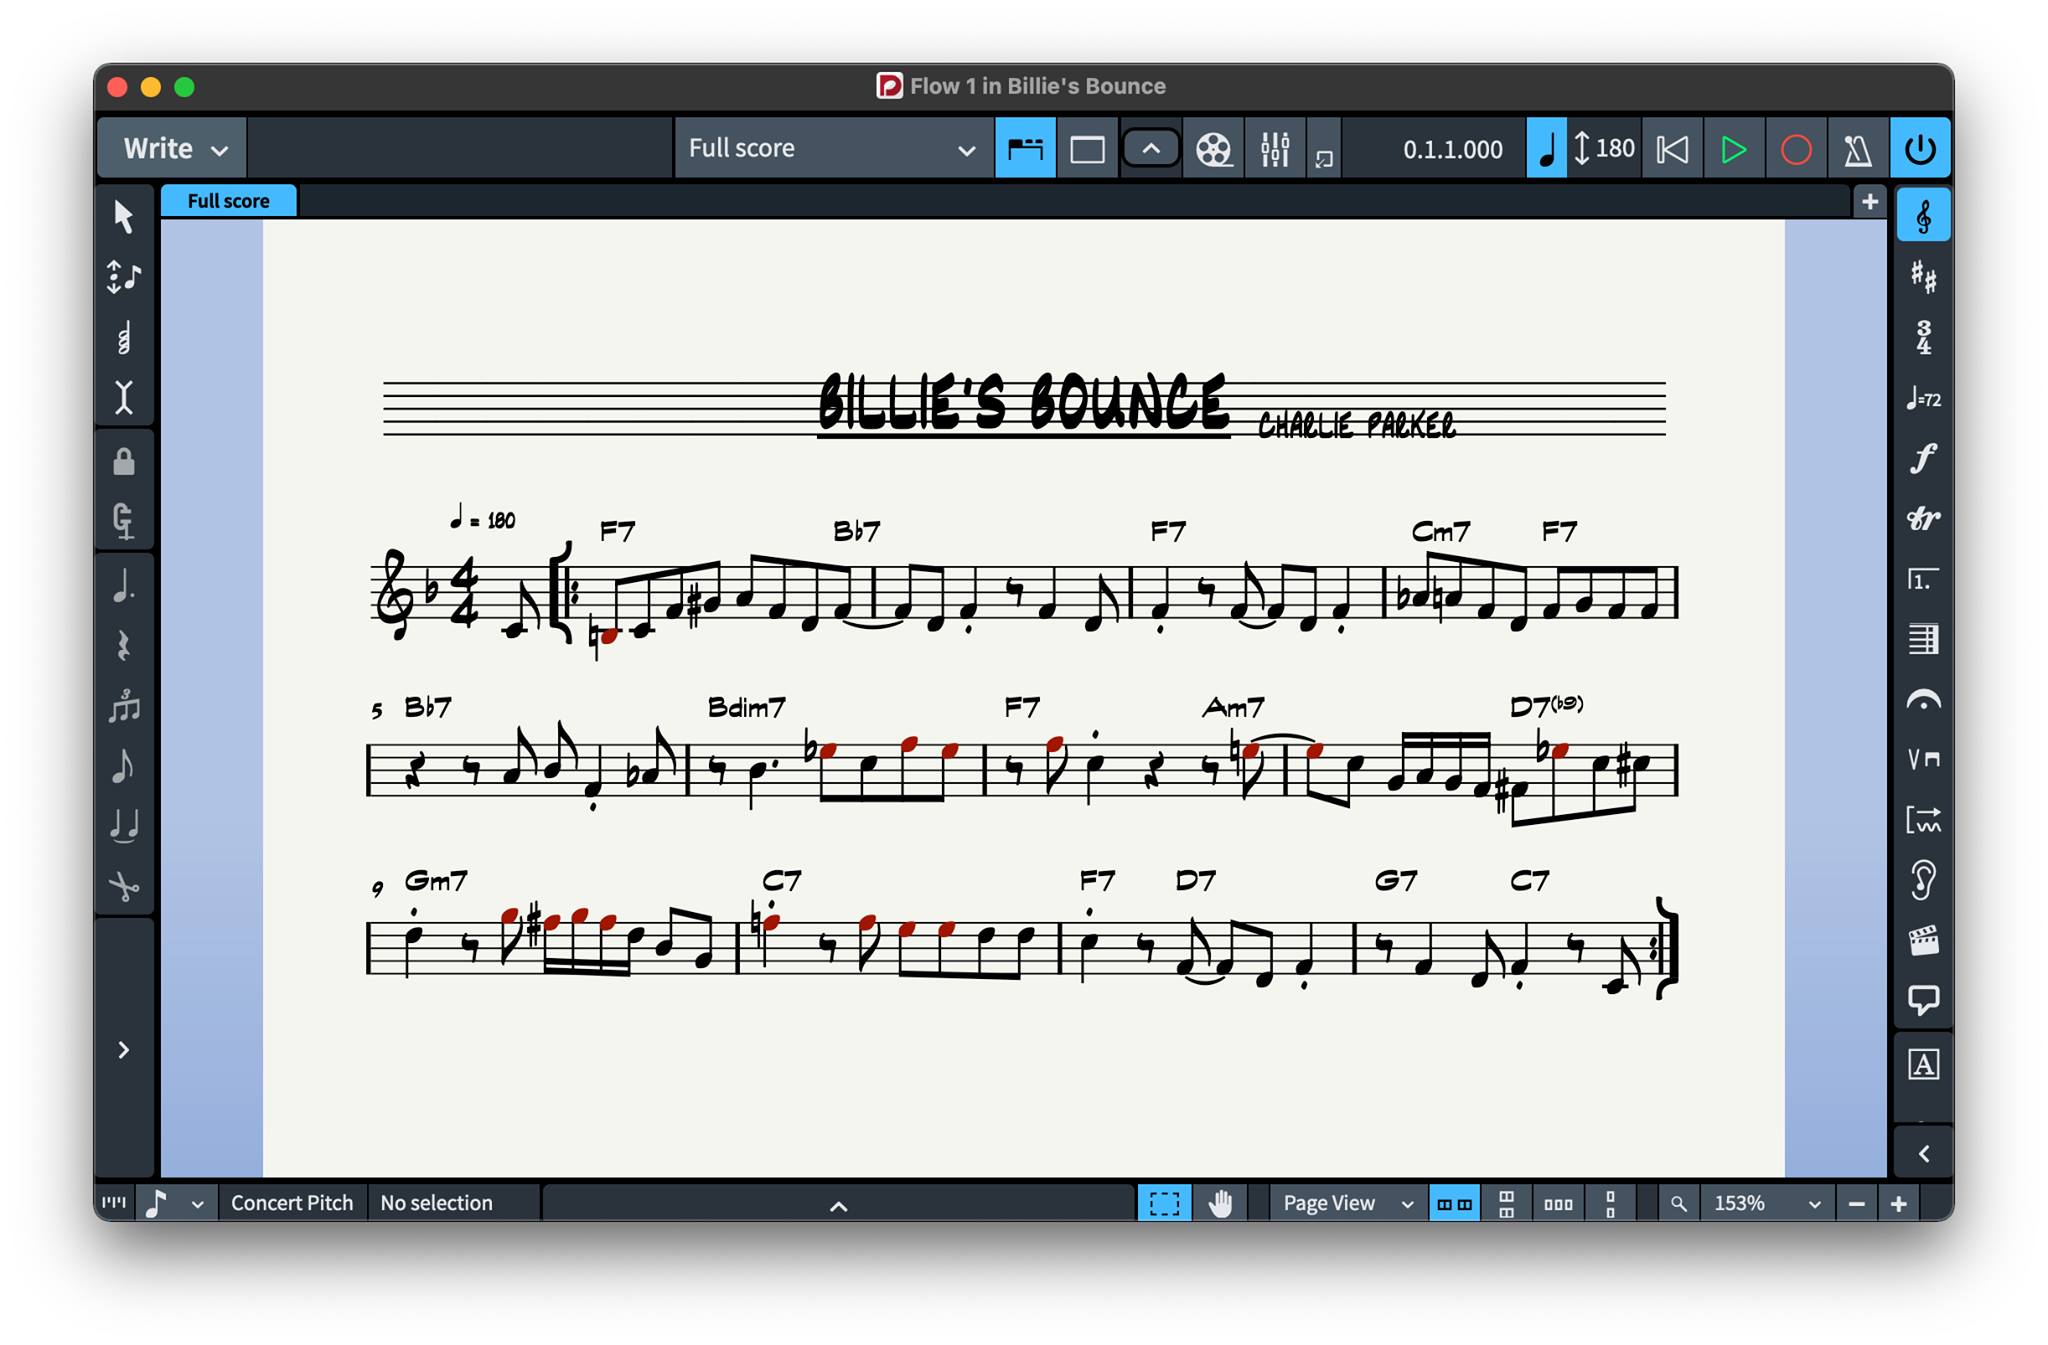Click the rhythmic grid note value icon
Viewport: 2048px width, 1345px height.
click(x=156, y=1203)
